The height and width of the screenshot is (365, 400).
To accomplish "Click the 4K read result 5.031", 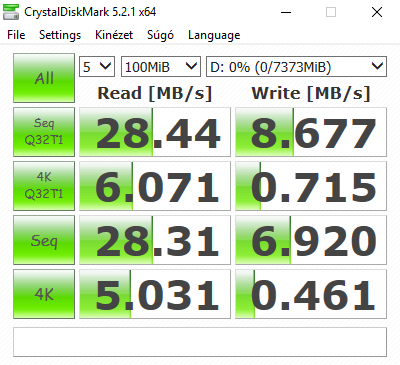I will [x=155, y=294].
